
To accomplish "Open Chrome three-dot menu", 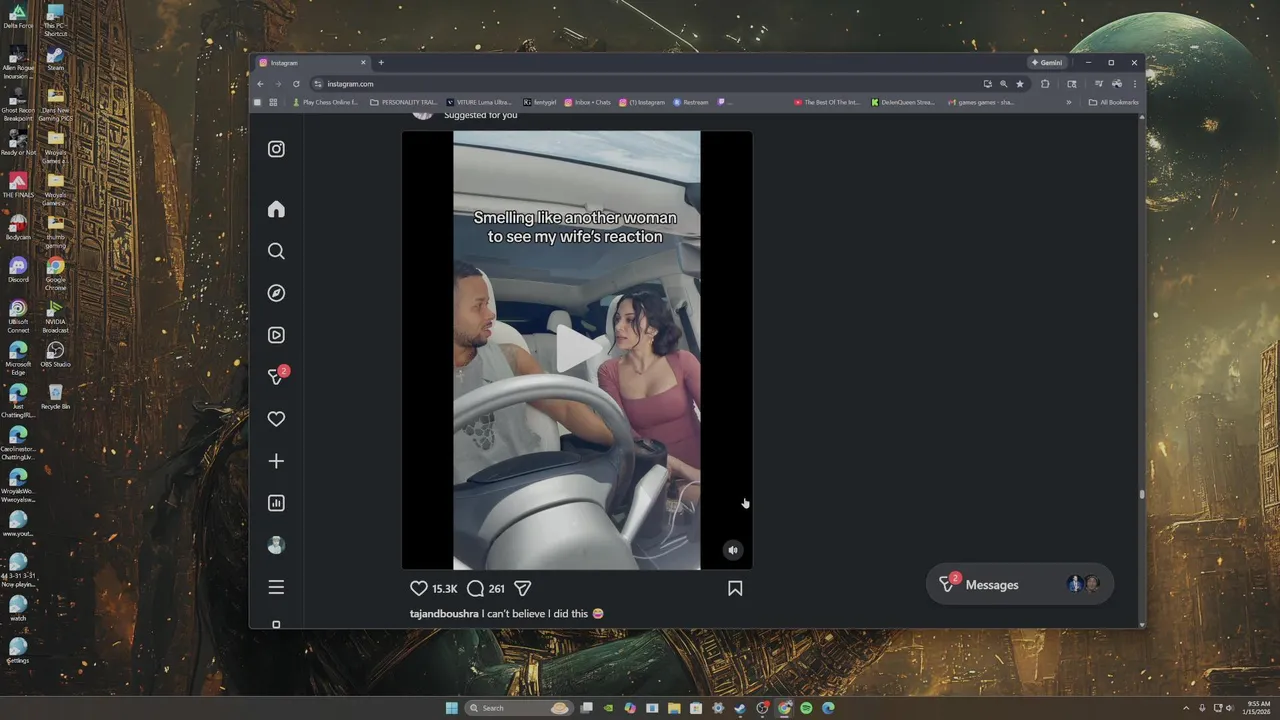I will (x=1135, y=84).
